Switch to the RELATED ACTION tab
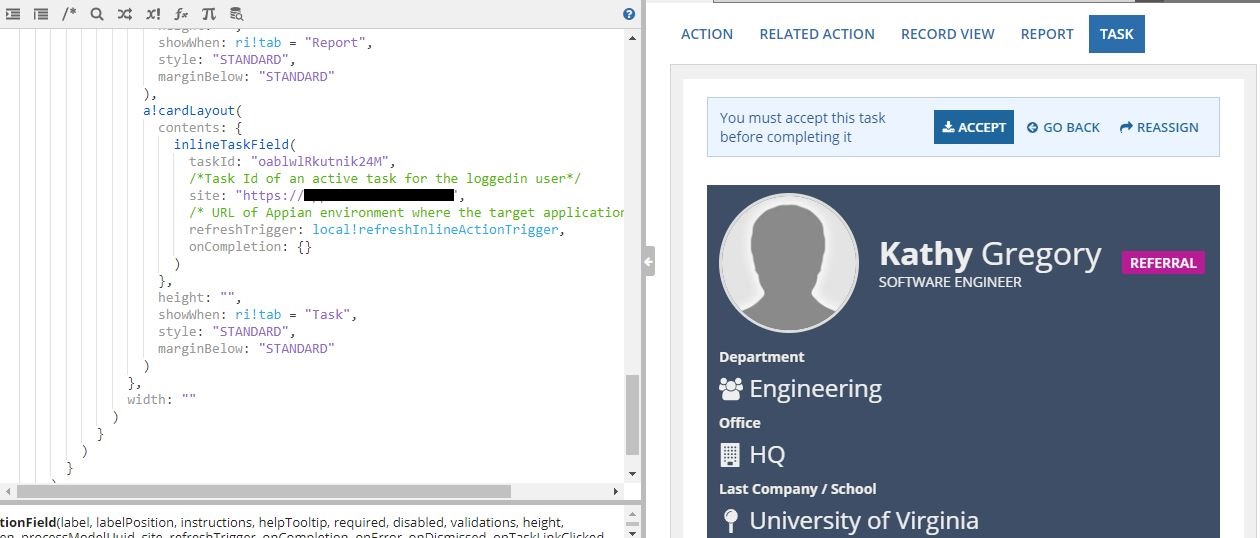 click(817, 34)
